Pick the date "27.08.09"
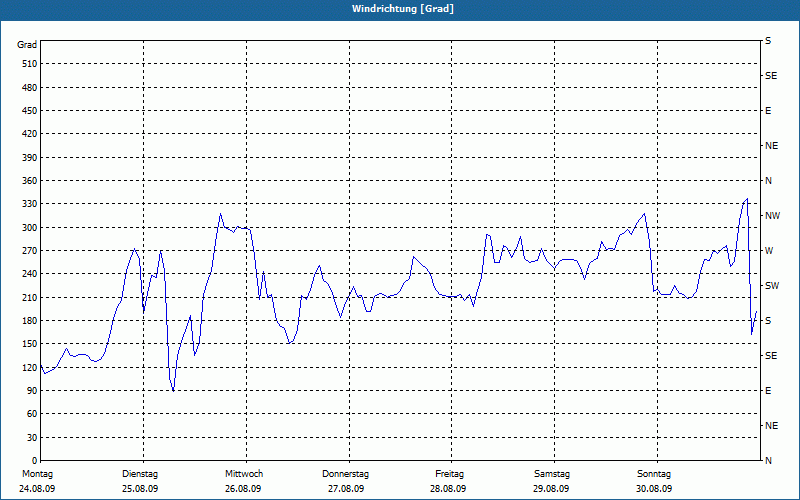This screenshot has width=800, height=500. pyautogui.click(x=345, y=489)
